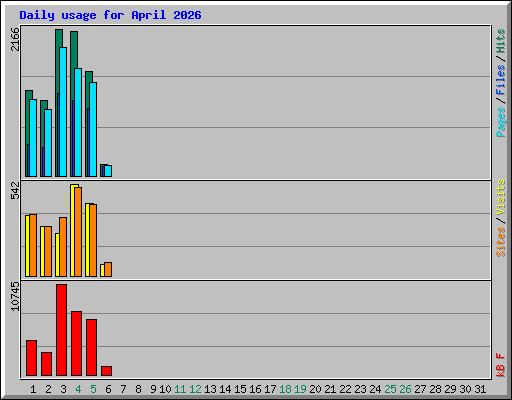Click day number 22 on x-axis
The height and width of the screenshot is (400, 512).
pos(345,389)
